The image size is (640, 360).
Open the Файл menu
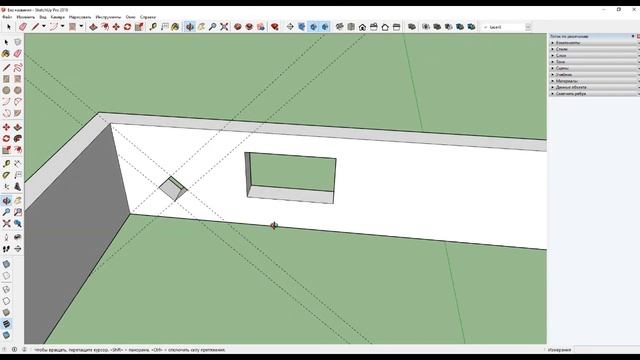tap(7, 17)
